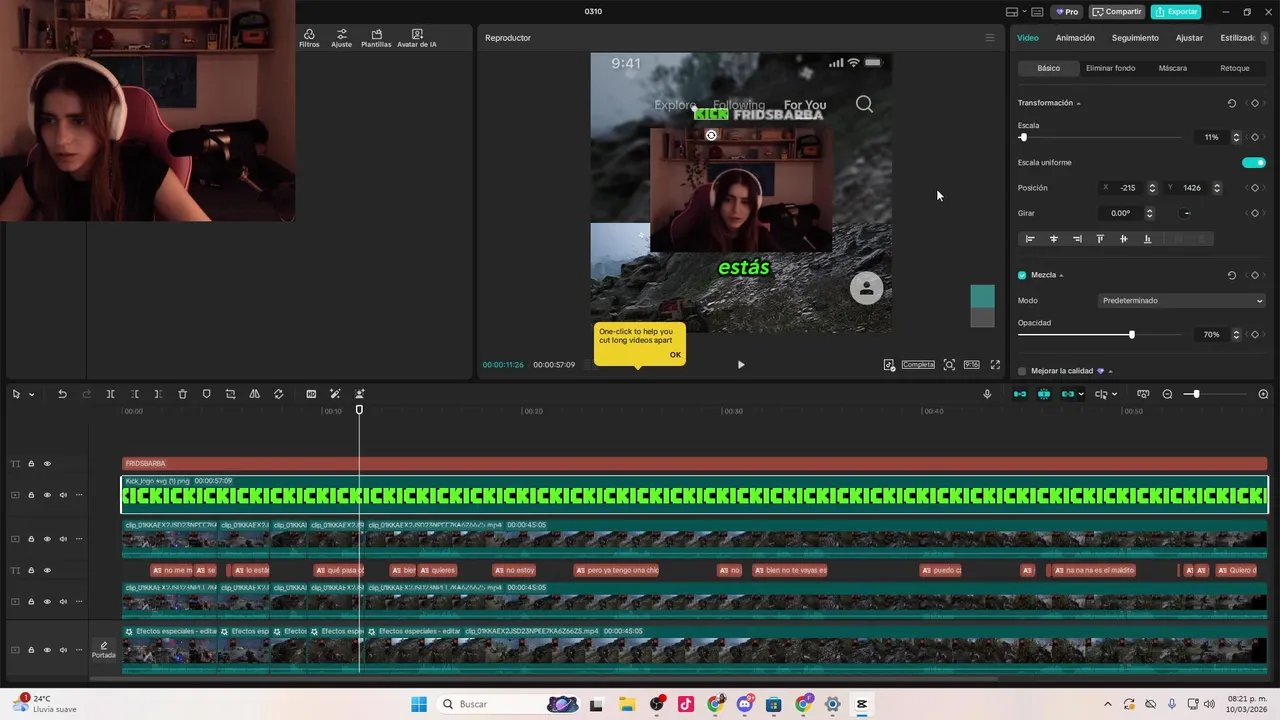Viewport: 1280px width, 720px height.
Task: Click zoom-to-fit timeline icon
Action: point(1143,394)
